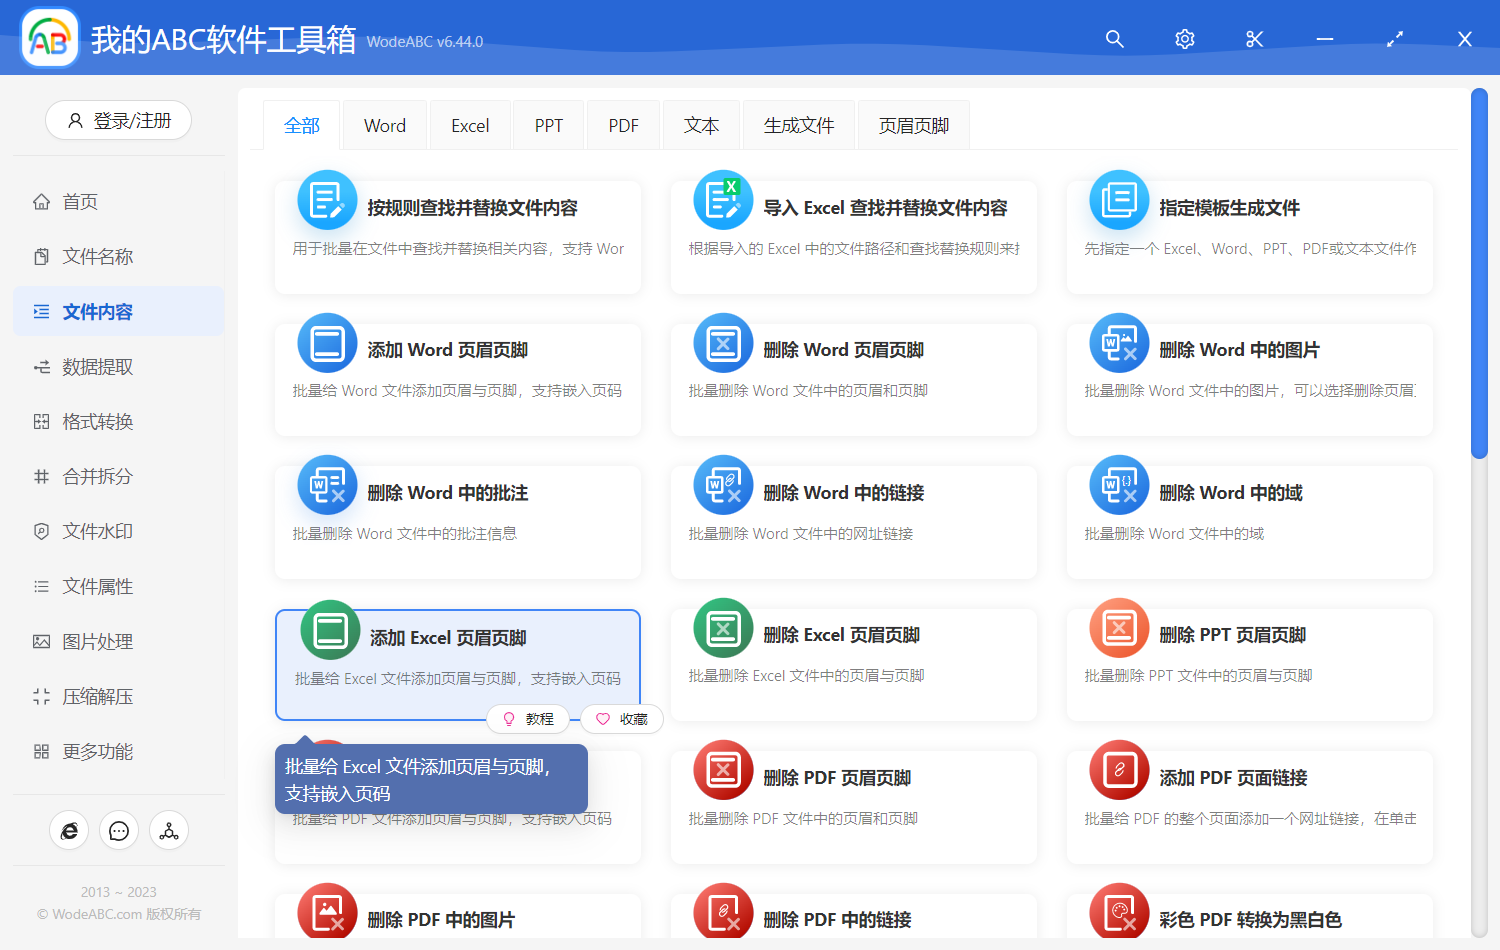Viewport: 1500px width, 950px height.
Task: Switch to the Word tab
Action: tap(384, 124)
